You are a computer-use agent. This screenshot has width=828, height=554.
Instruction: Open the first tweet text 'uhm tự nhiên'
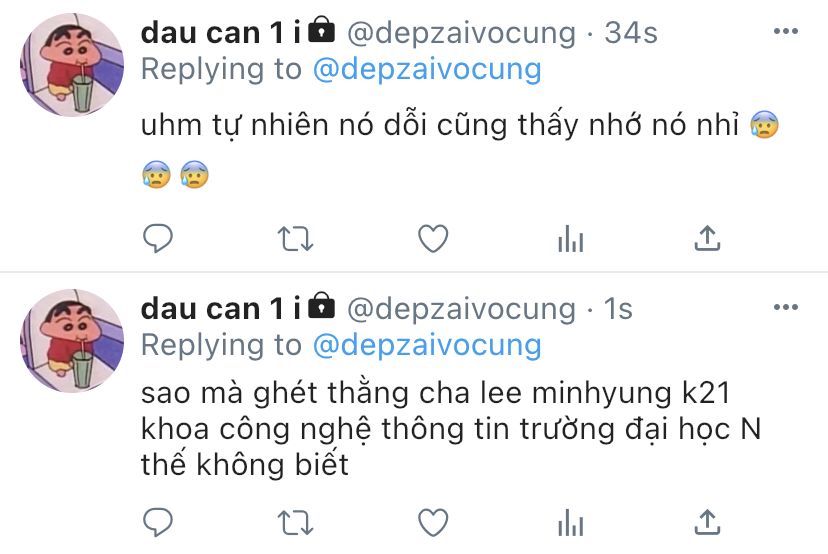459,149
